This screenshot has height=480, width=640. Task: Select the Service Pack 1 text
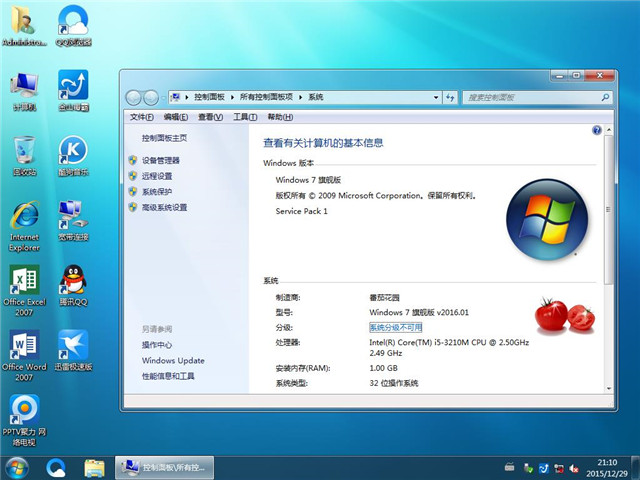tap(301, 211)
